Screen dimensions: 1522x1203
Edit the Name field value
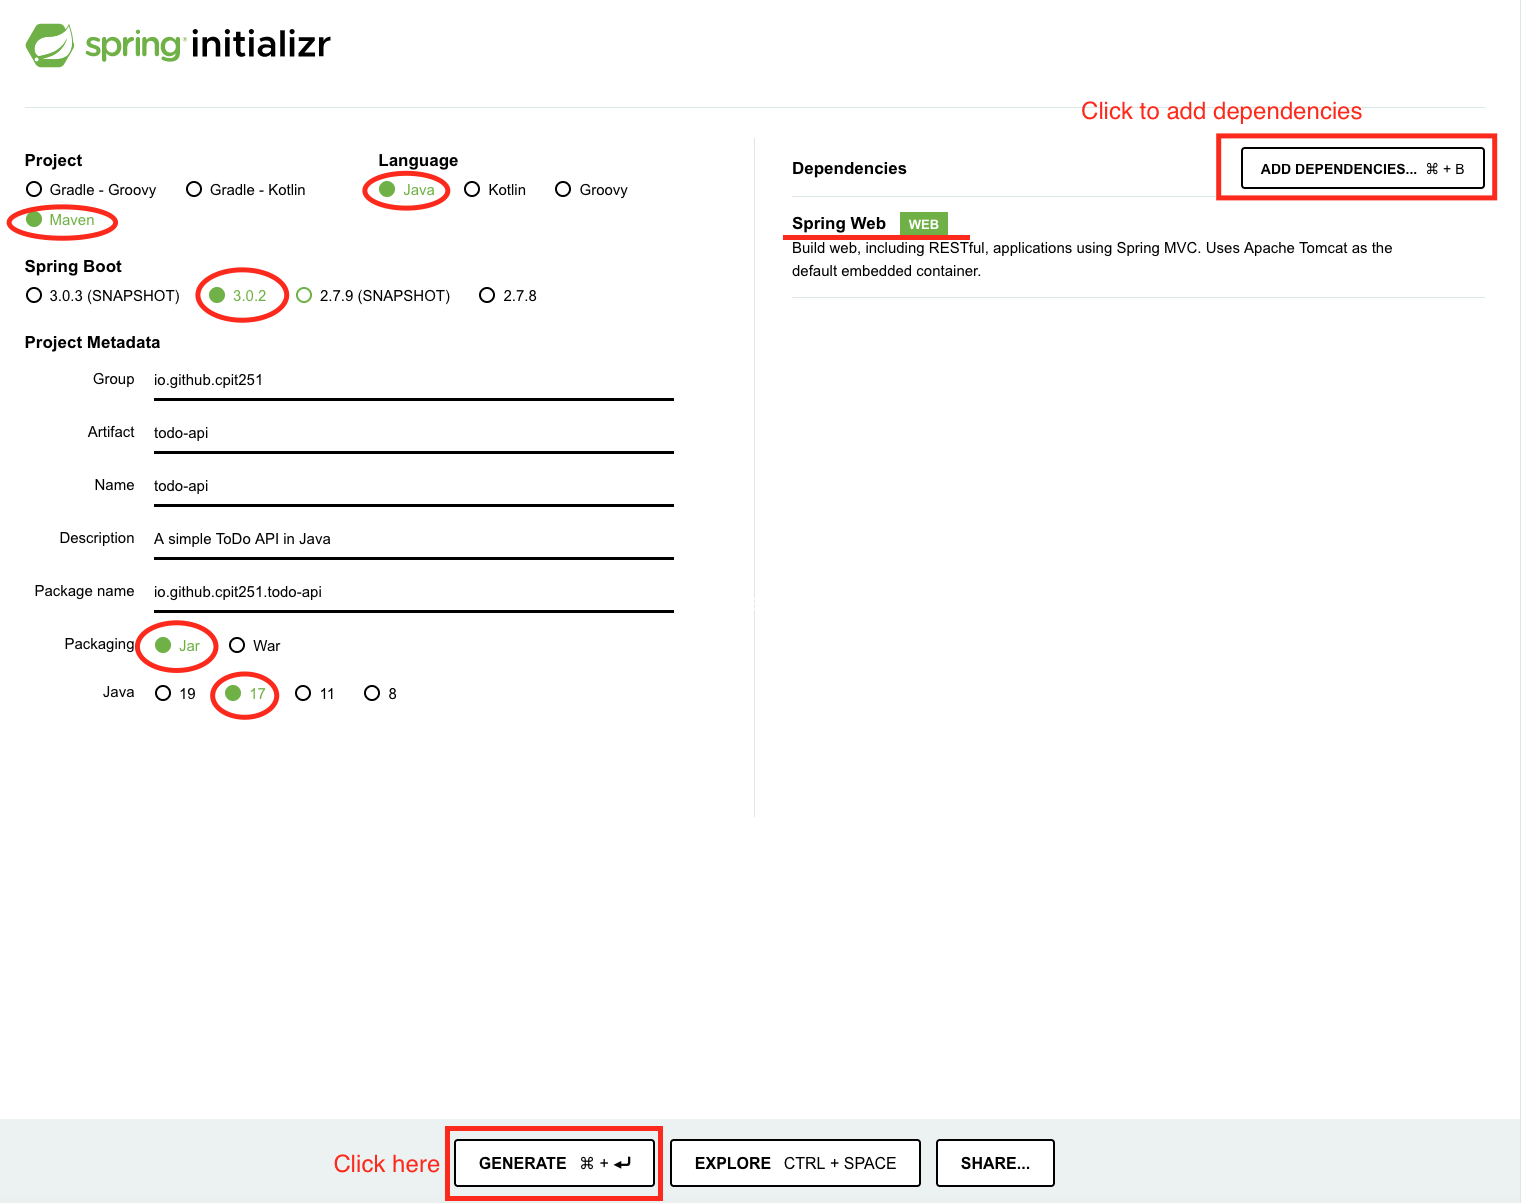click(414, 486)
